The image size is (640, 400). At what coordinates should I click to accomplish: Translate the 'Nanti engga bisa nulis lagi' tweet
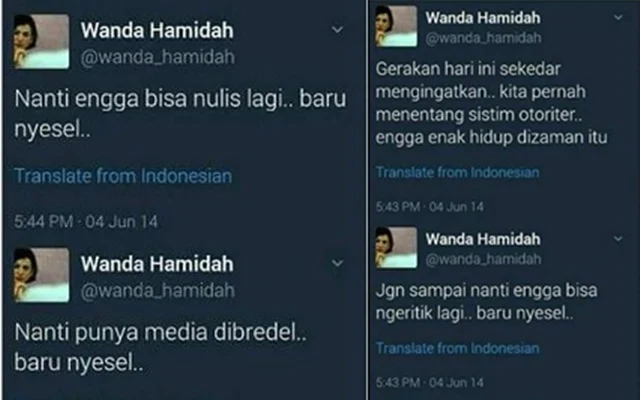coord(123,176)
